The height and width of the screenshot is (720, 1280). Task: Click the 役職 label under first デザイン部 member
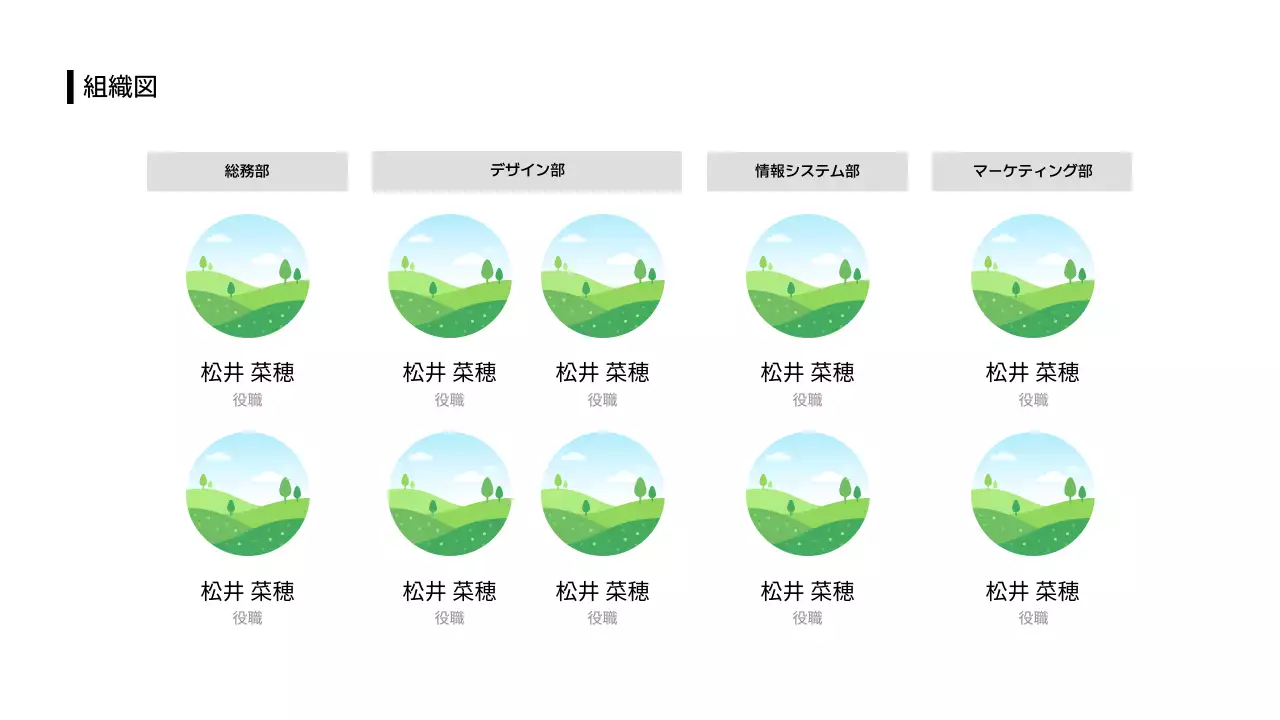click(449, 399)
